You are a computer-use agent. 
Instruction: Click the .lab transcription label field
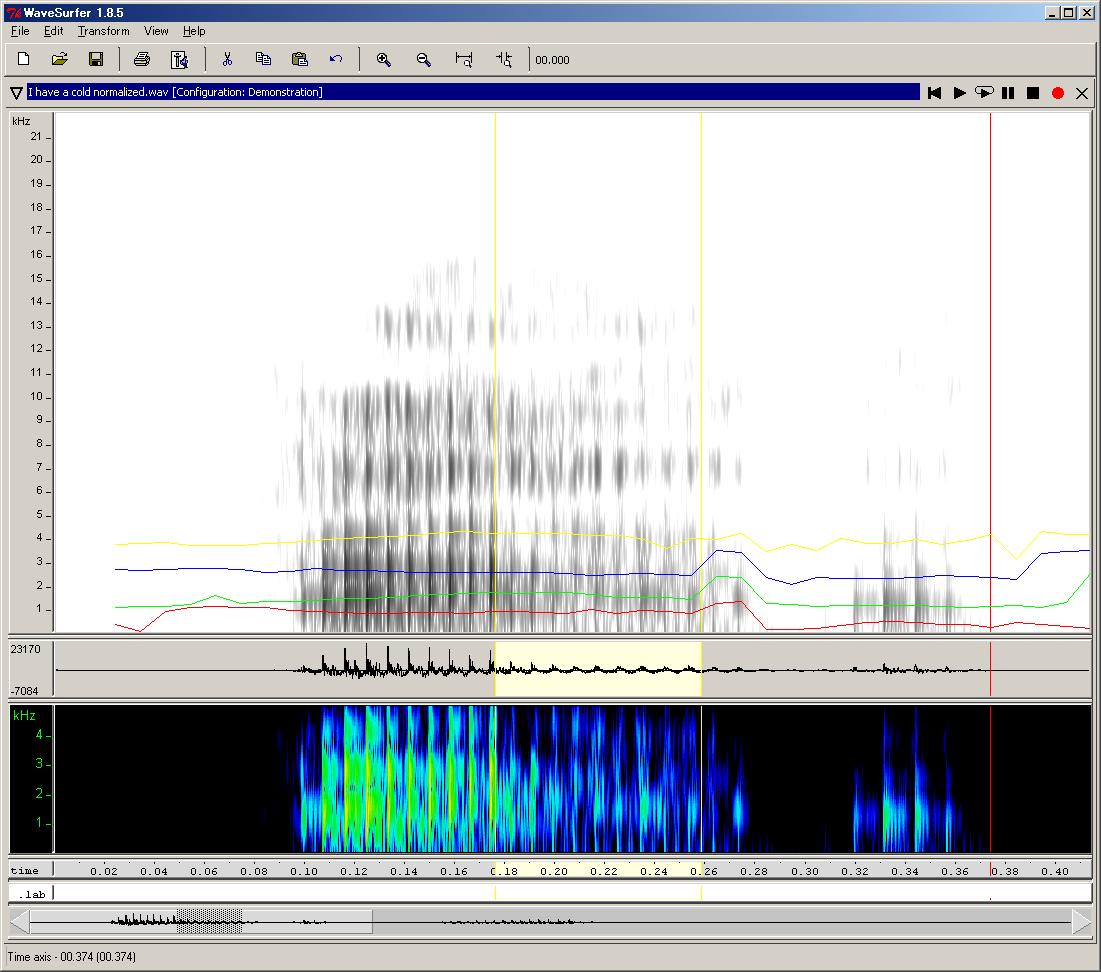570,893
